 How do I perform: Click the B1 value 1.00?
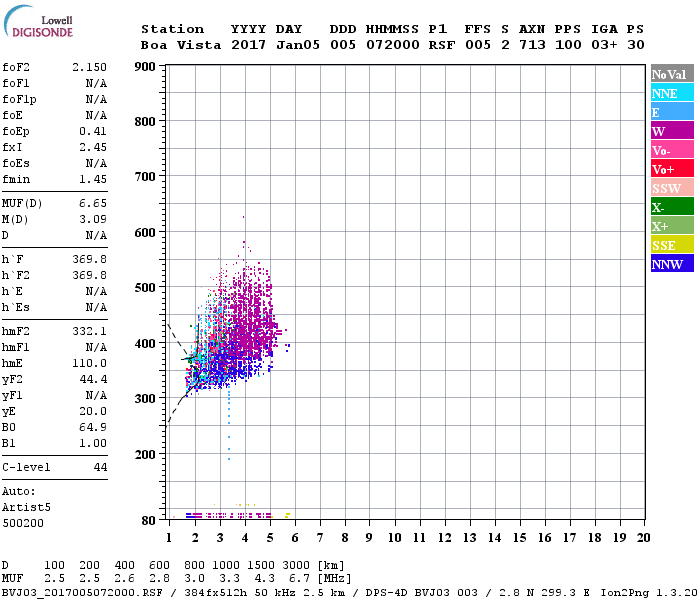point(93,443)
